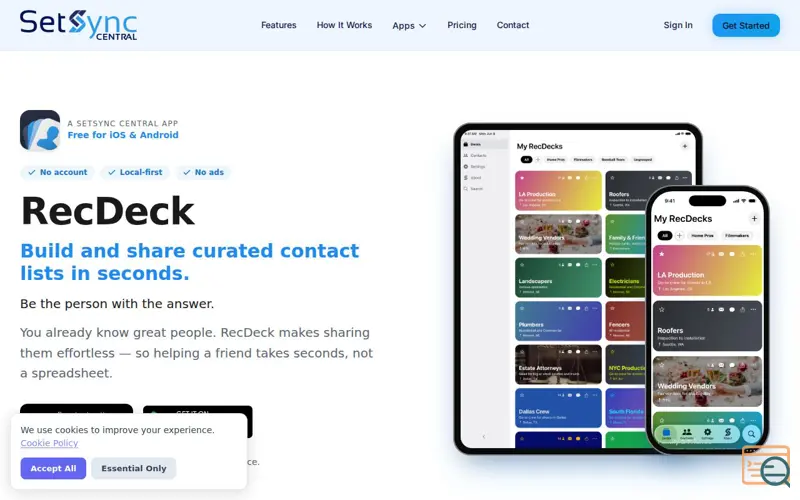Screen dimensions: 800x500
Task: Click the SetSync Central logo
Action: (78, 25)
